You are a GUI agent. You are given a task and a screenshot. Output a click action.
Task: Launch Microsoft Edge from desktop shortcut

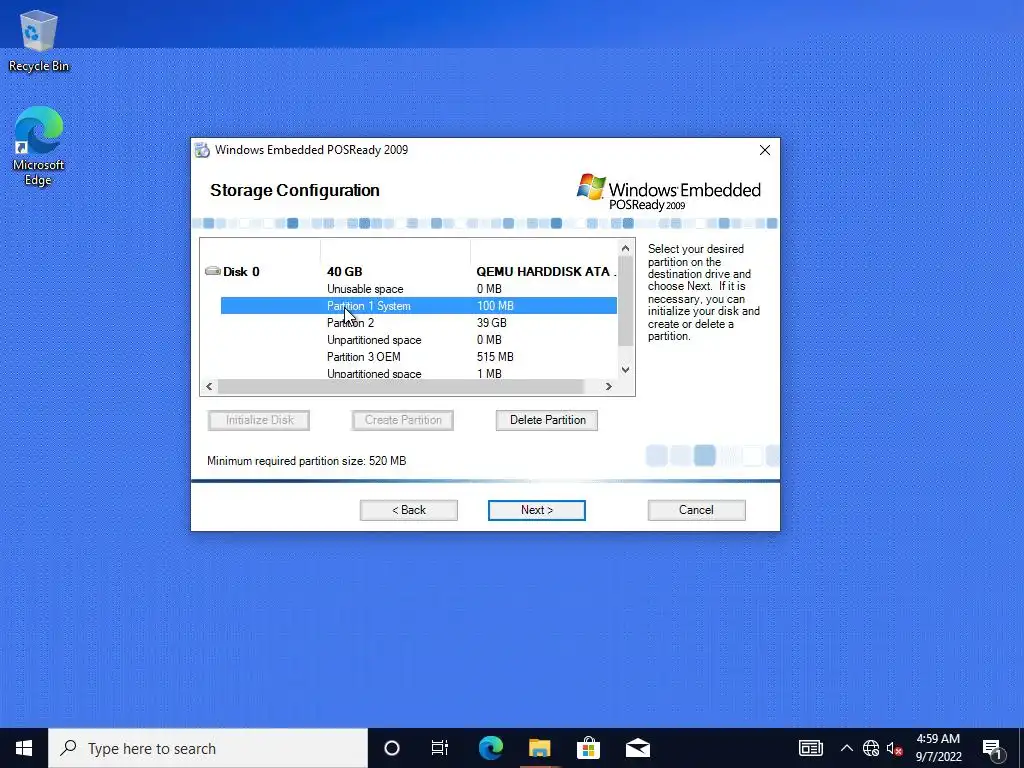(x=39, y=146)
